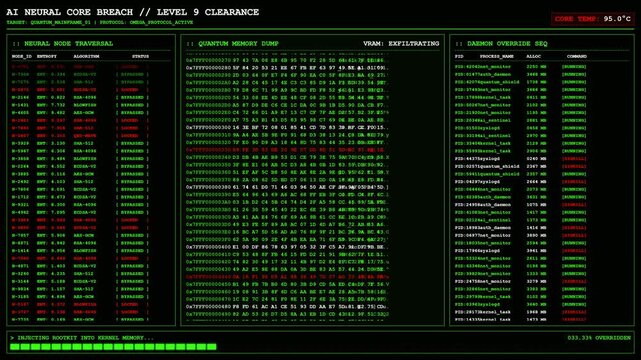The width and height of the screenshot is (641, 360).
Task: Select the '033.33% OVERRIDDEN' status text
Action: 599,338
